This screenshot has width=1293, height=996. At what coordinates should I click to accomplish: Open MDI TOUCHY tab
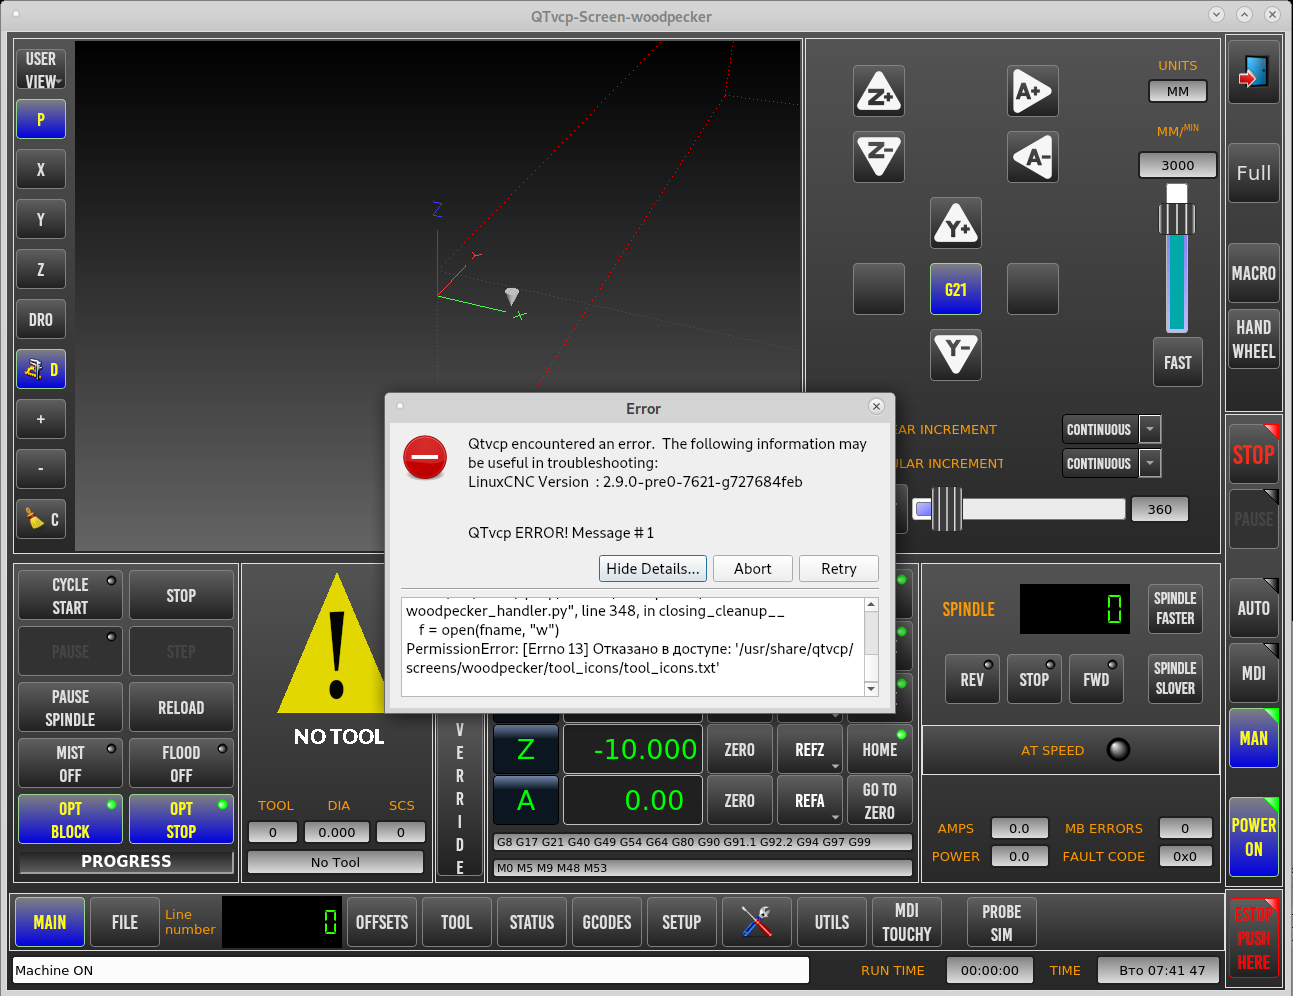[907, 922]
